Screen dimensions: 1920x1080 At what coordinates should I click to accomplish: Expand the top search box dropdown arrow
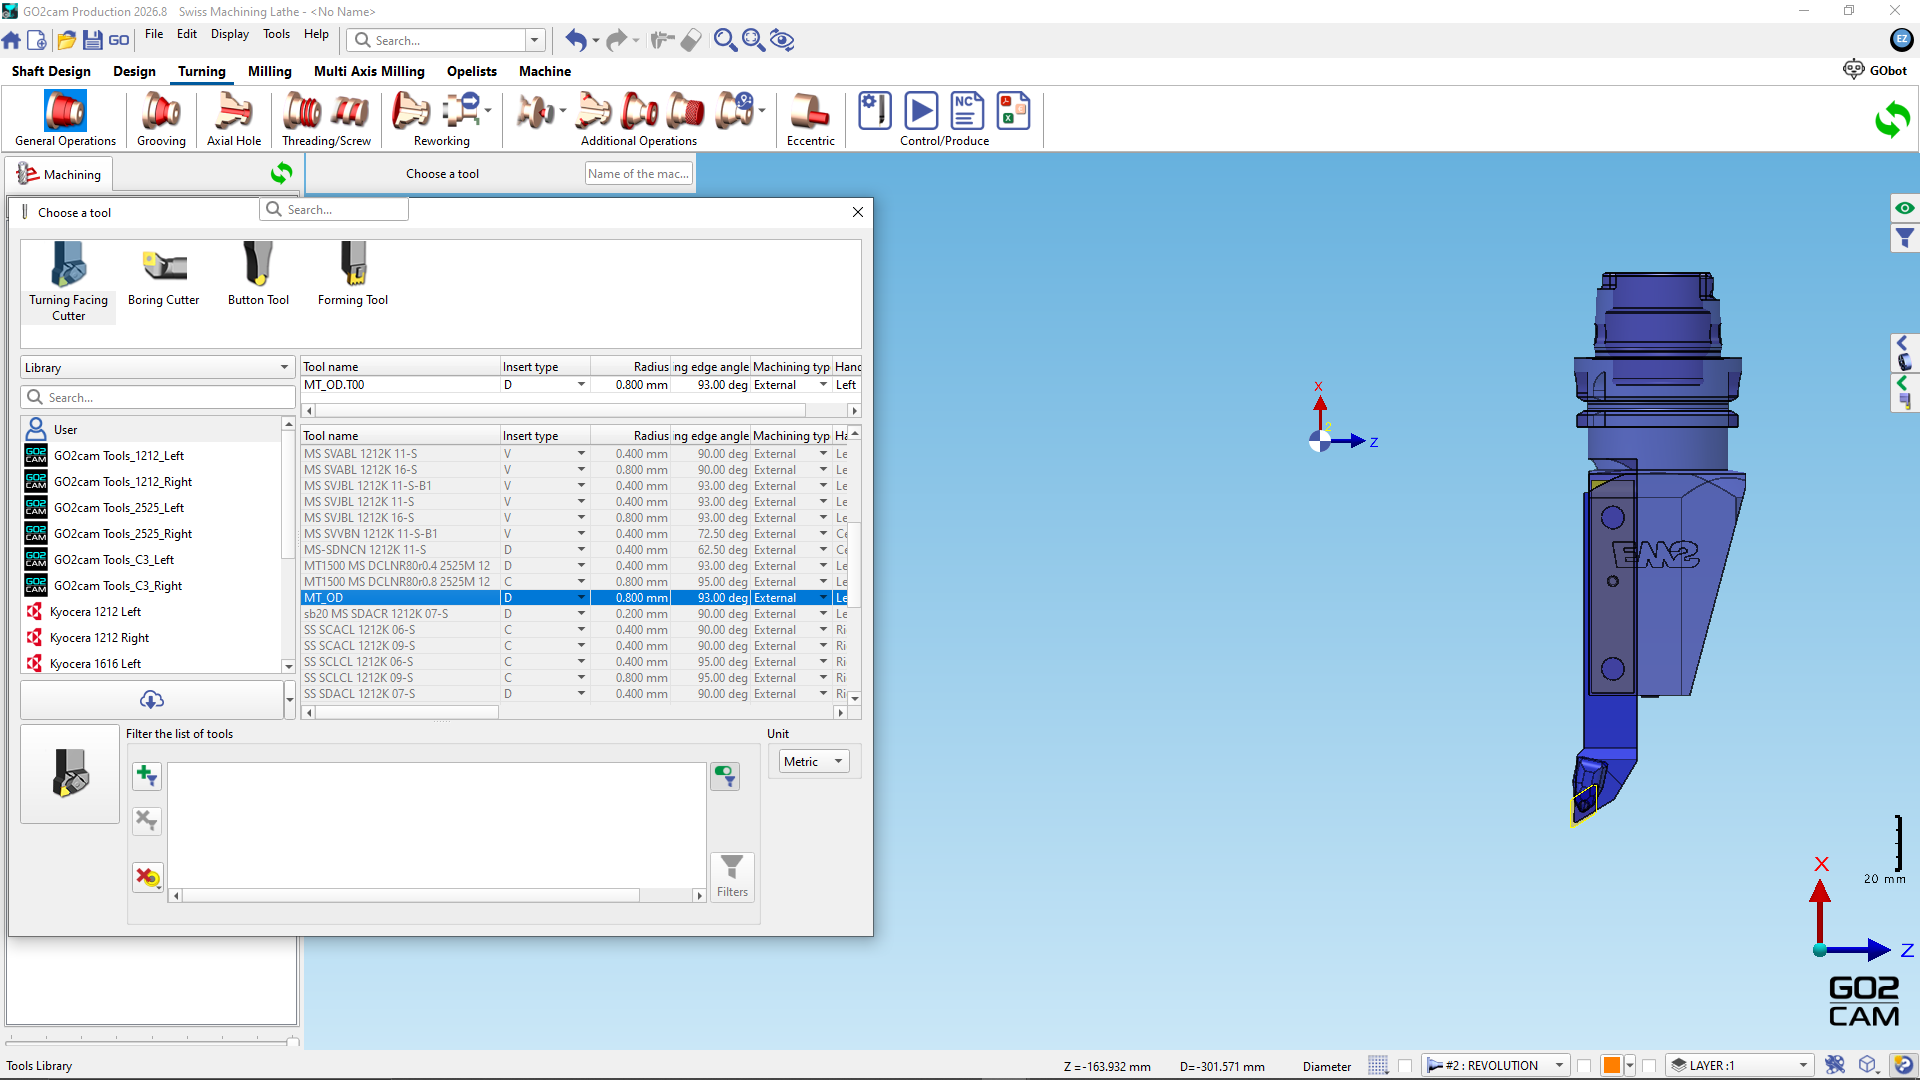(x=535, y=40)
